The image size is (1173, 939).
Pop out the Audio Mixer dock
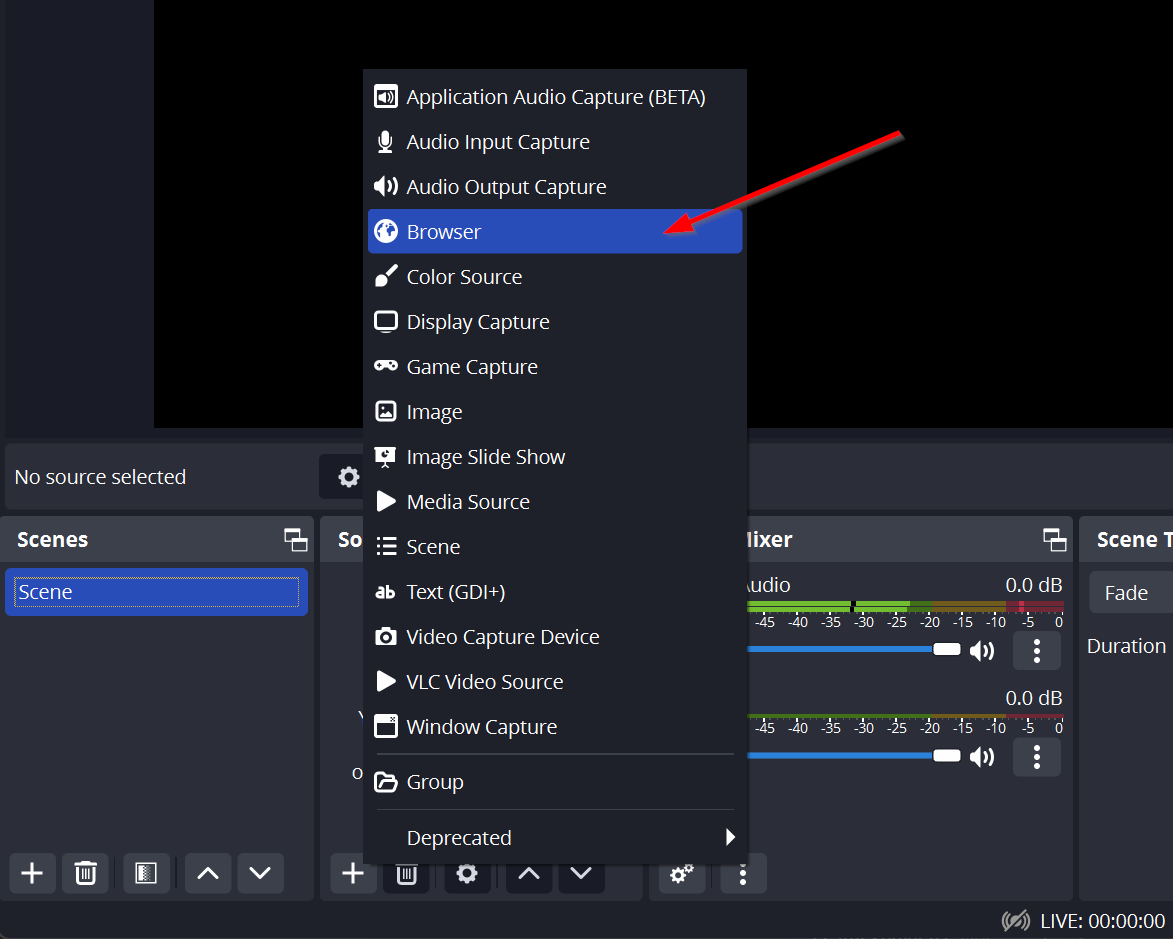click(x=1054, y=540)
